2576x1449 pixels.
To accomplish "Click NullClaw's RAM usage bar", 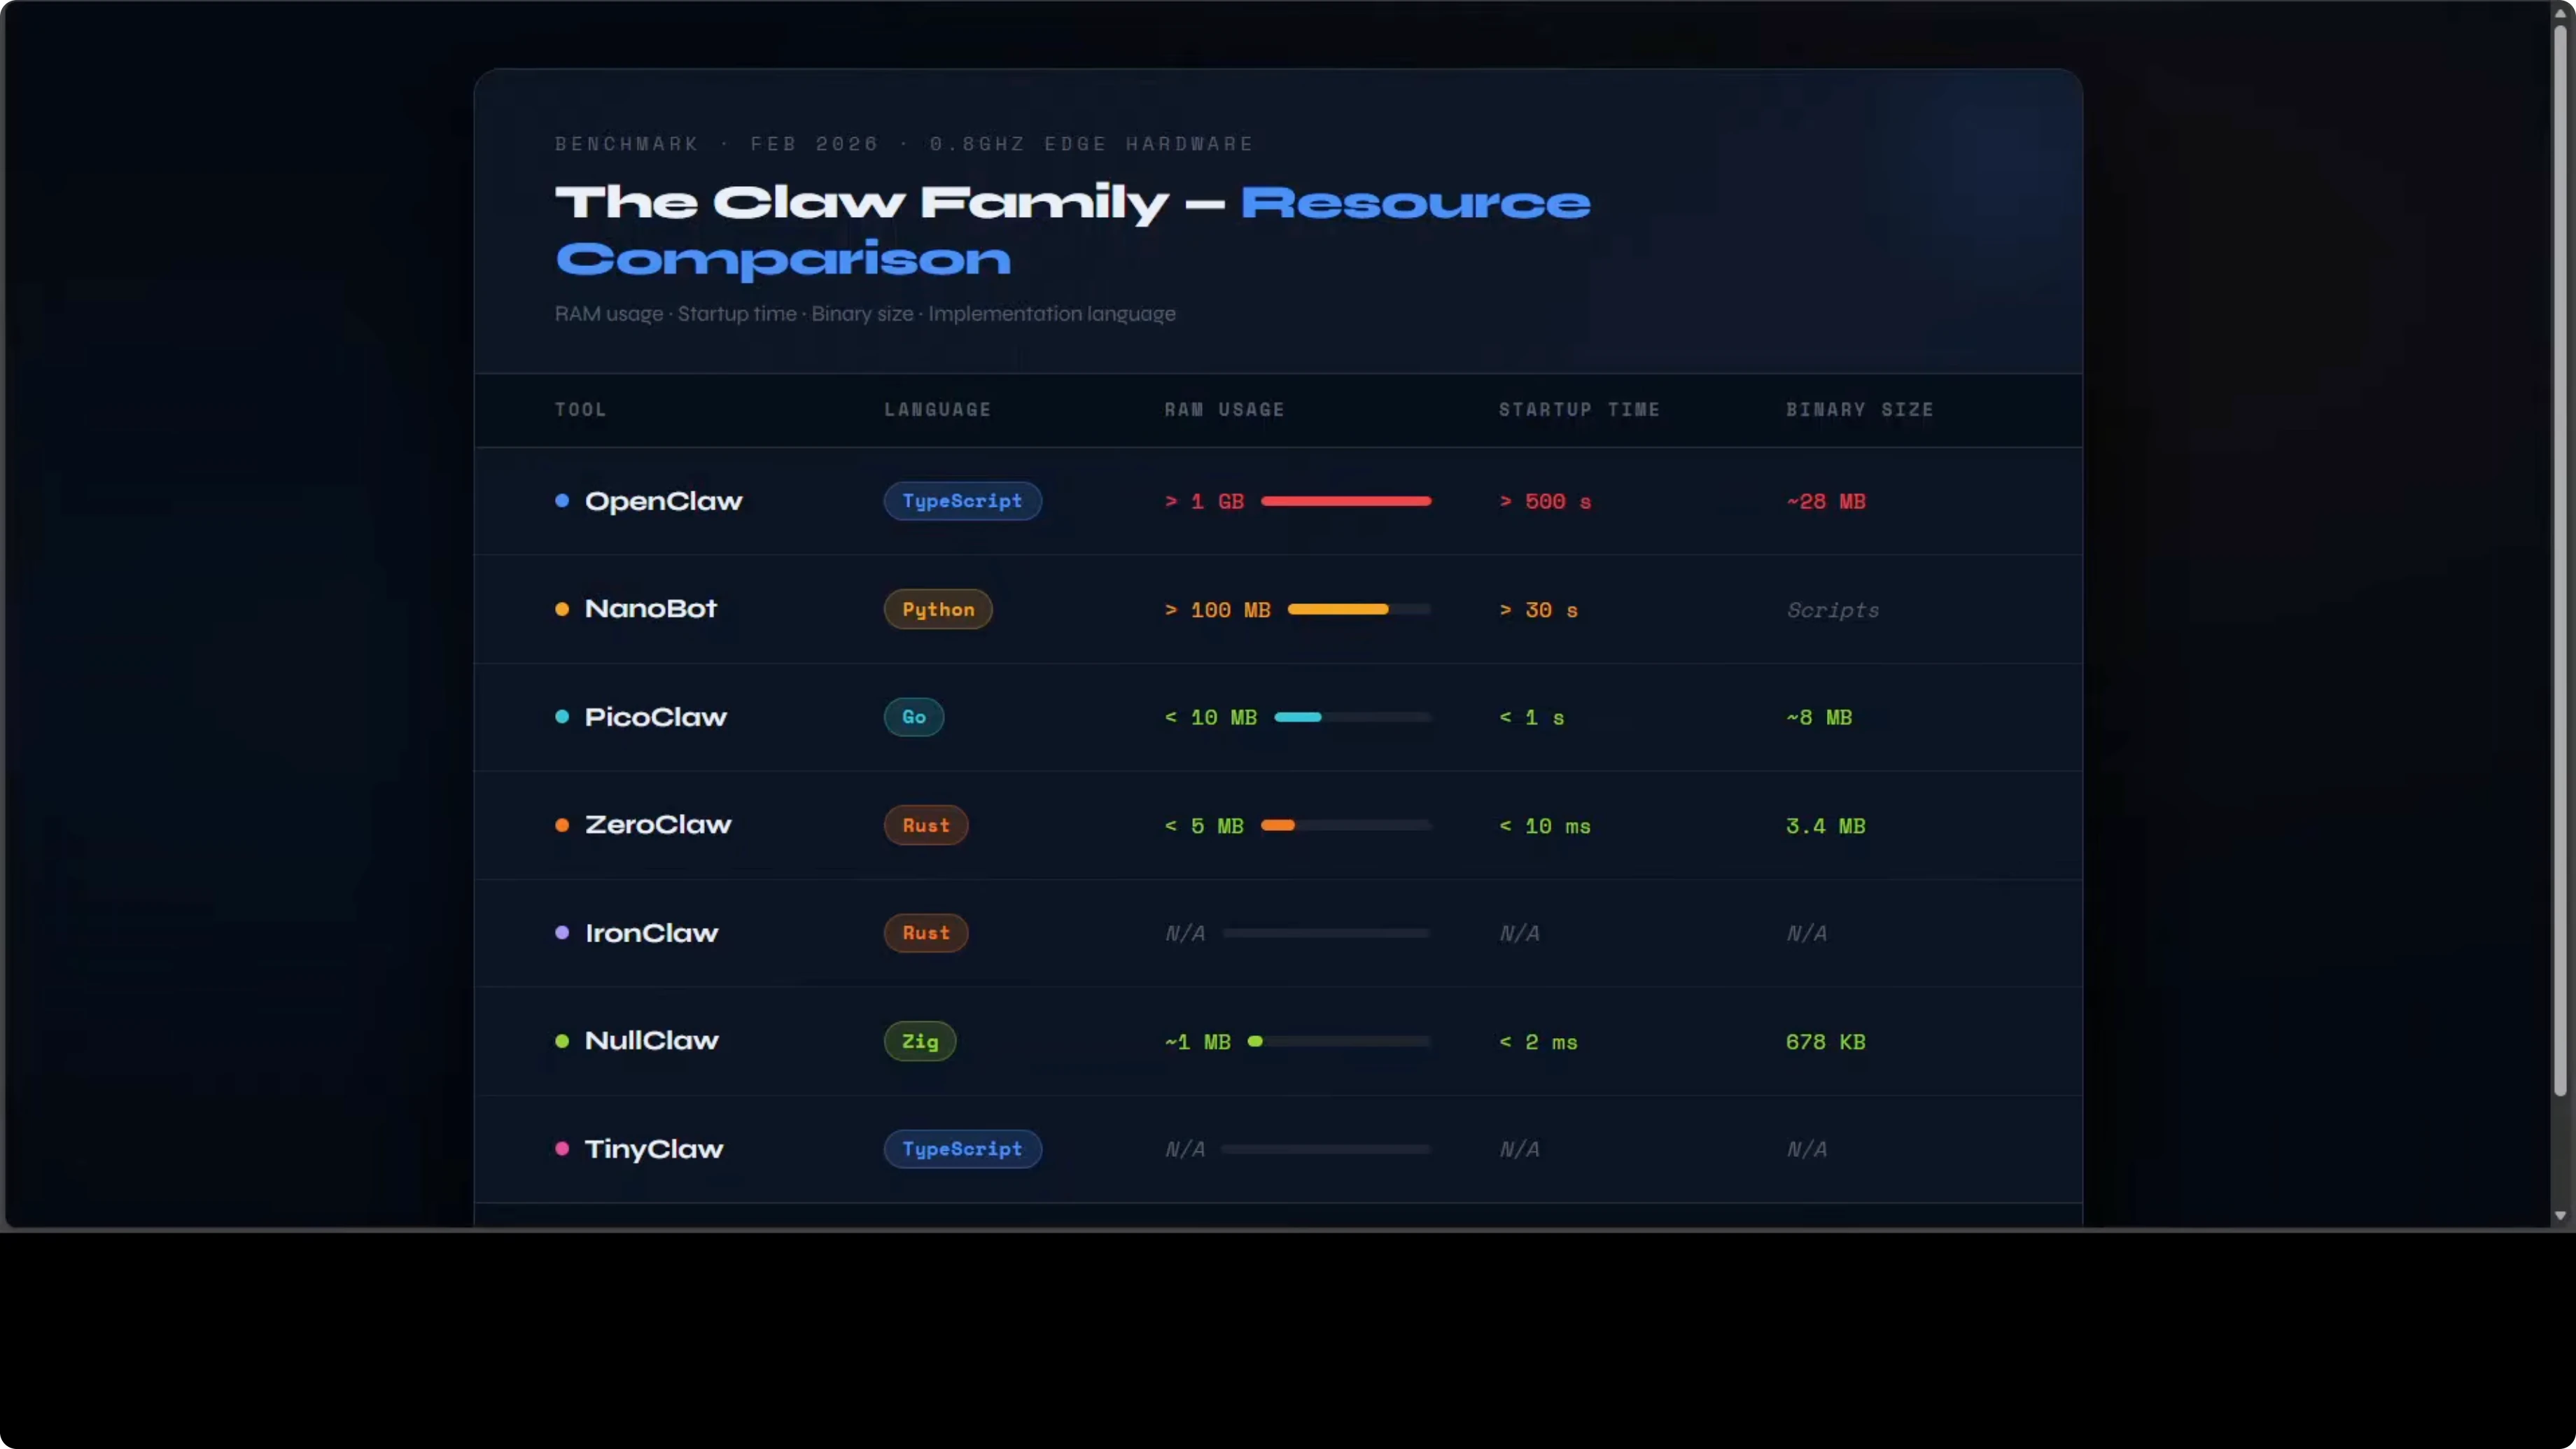I will 1340,1041.
